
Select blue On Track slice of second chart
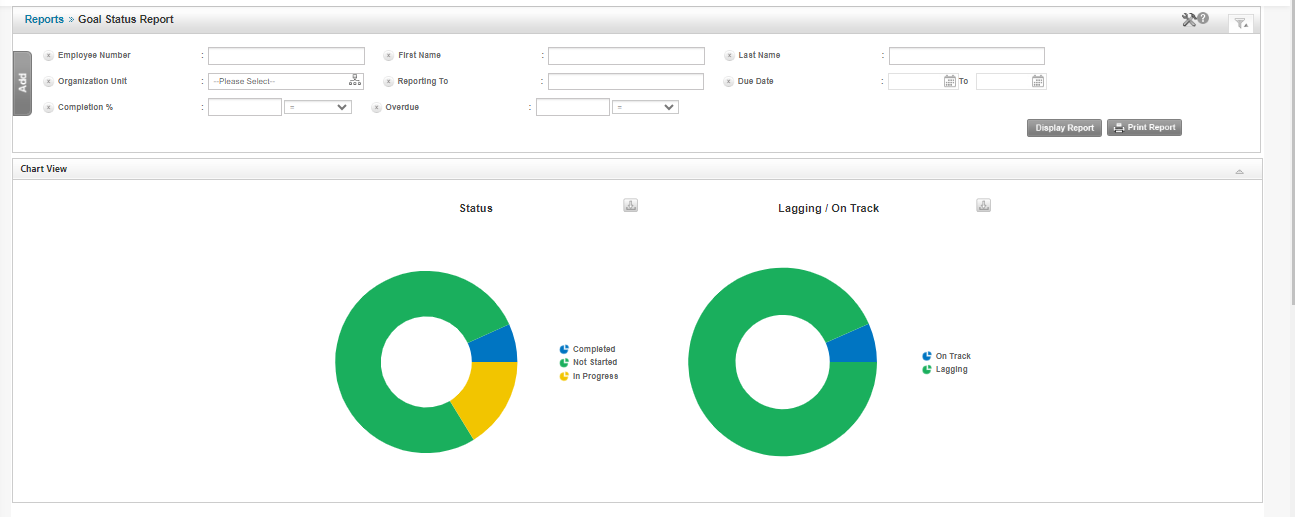[853, 345]
